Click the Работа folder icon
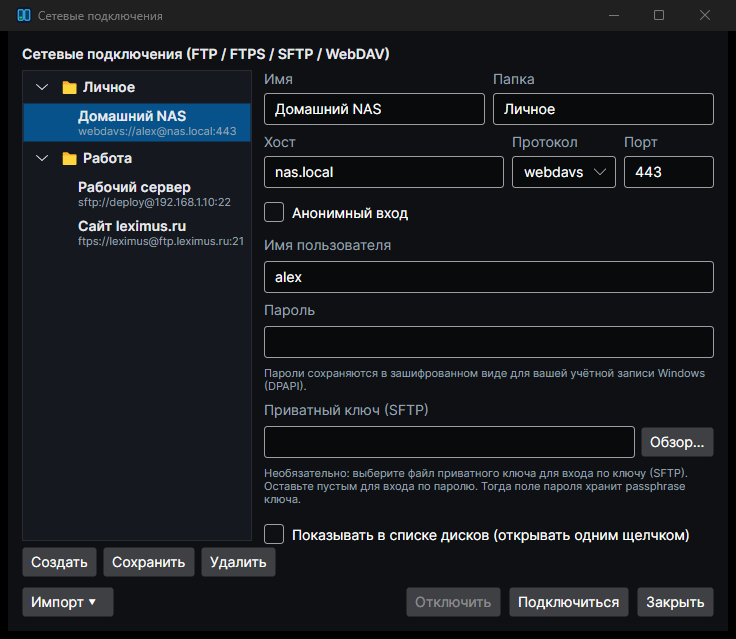The image size is (736, 639). (69, 158)
